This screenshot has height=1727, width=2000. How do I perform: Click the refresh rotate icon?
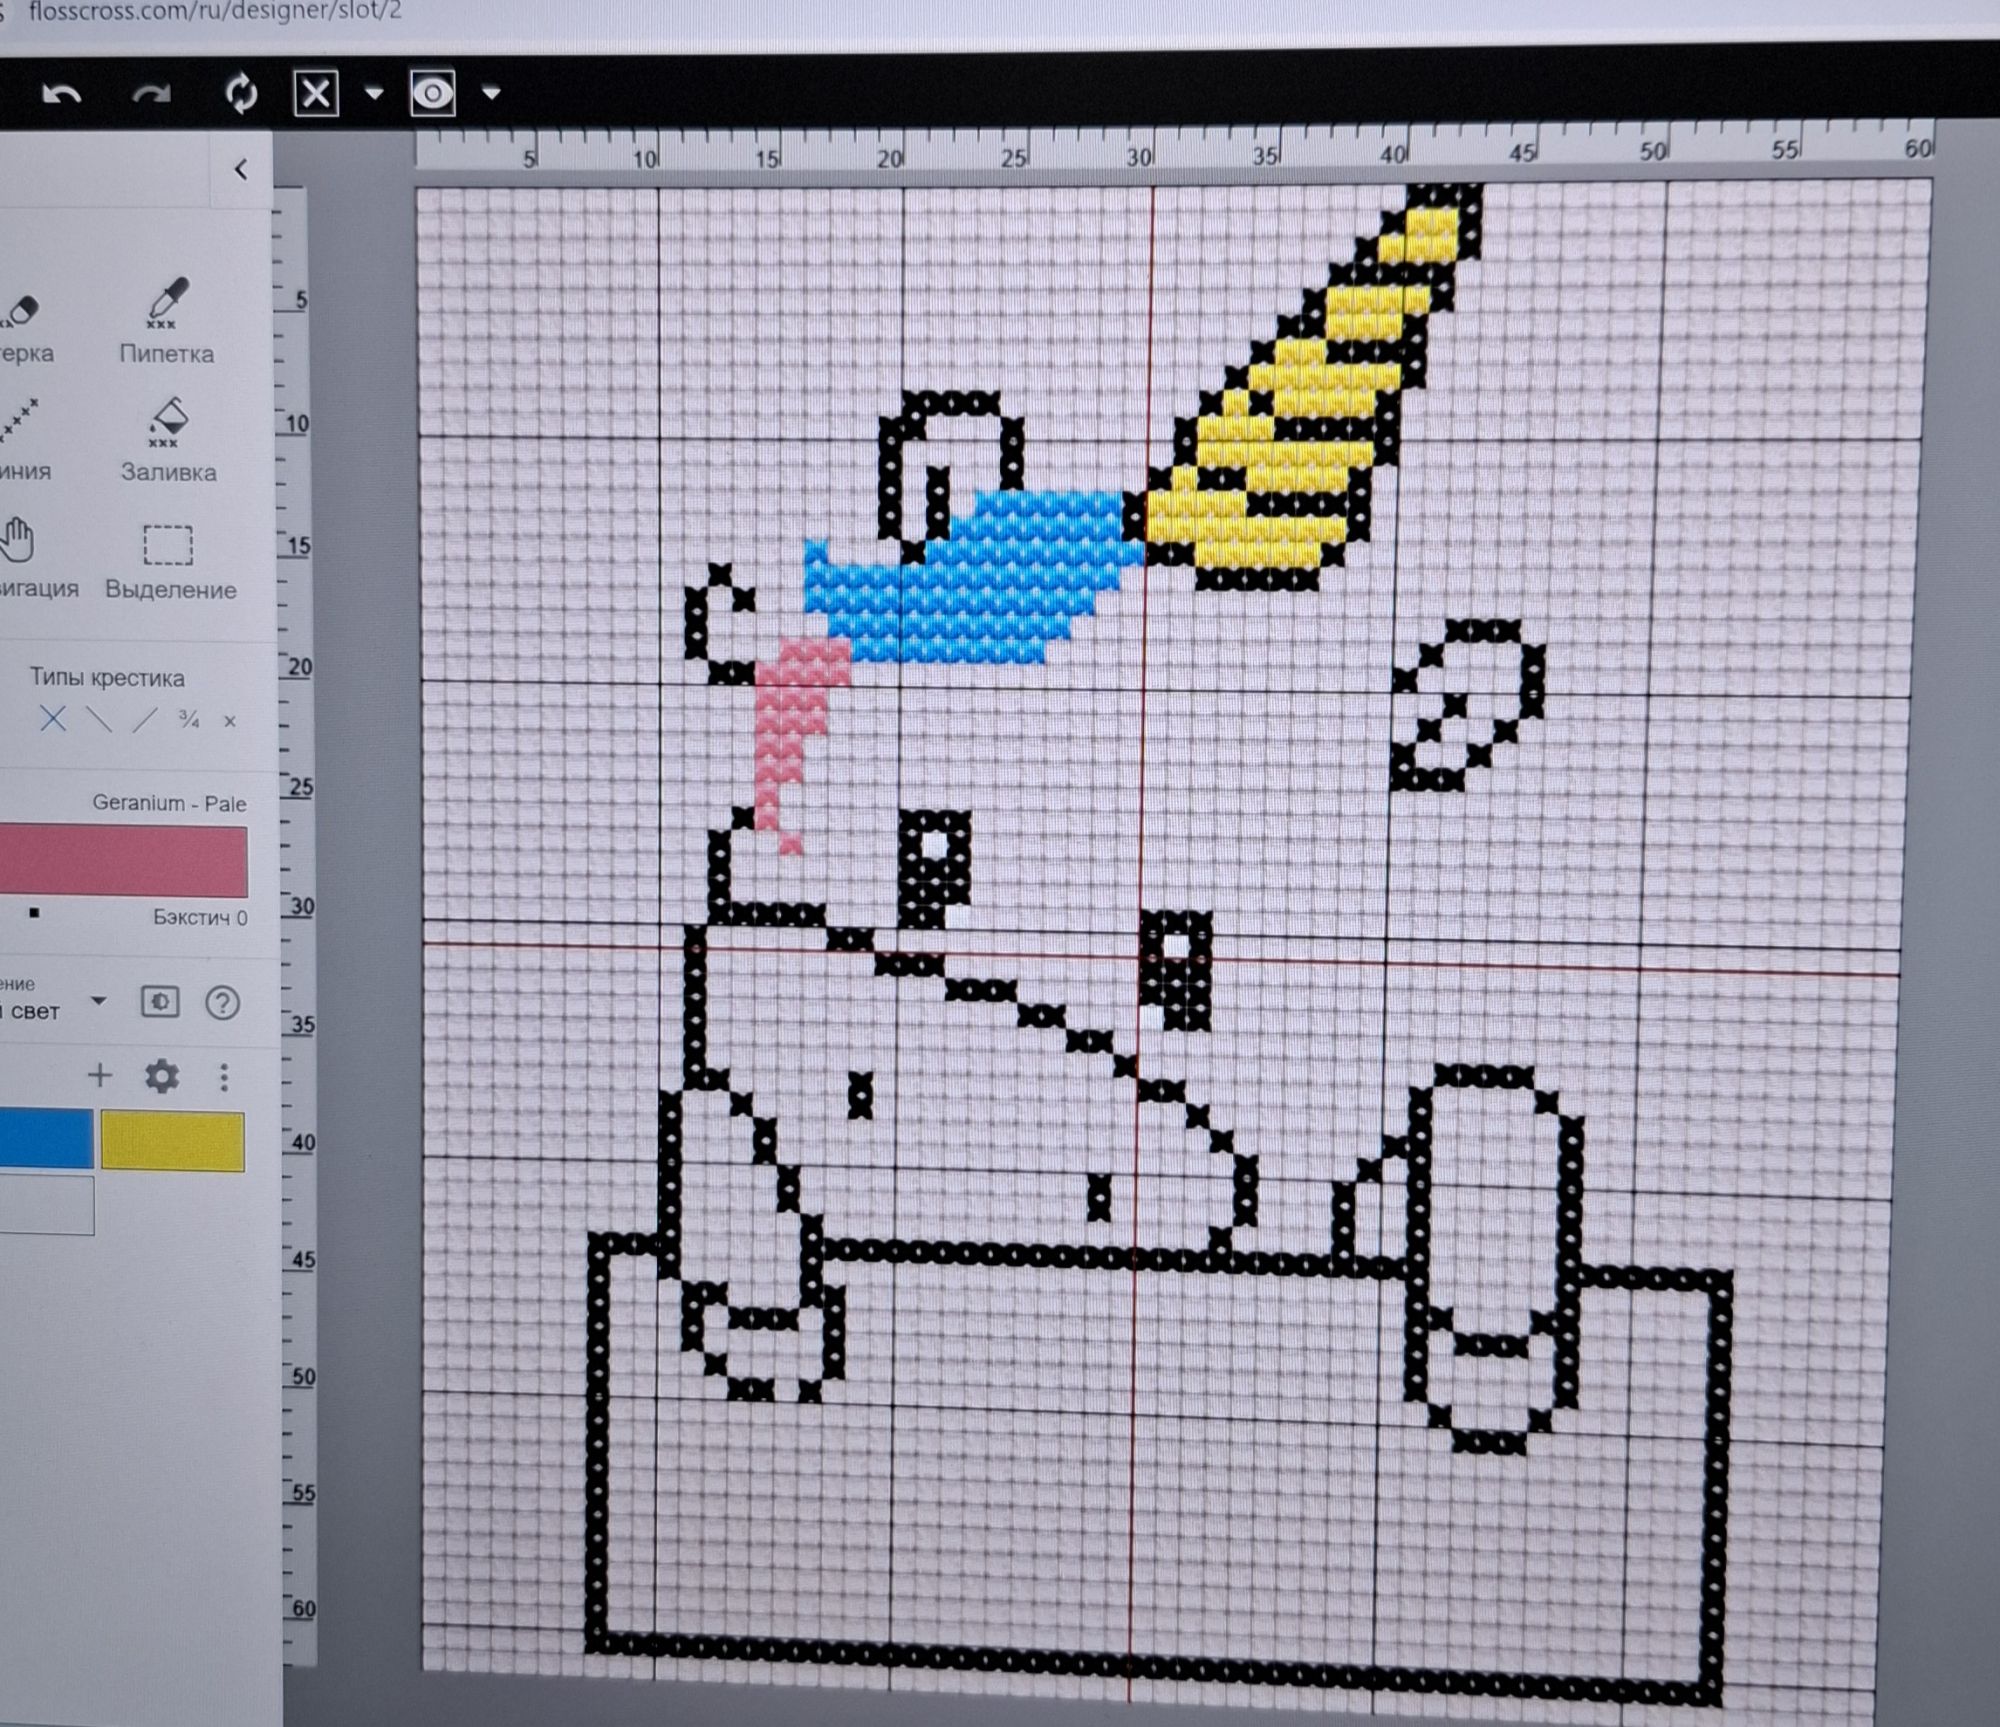[x=241, y=94]
